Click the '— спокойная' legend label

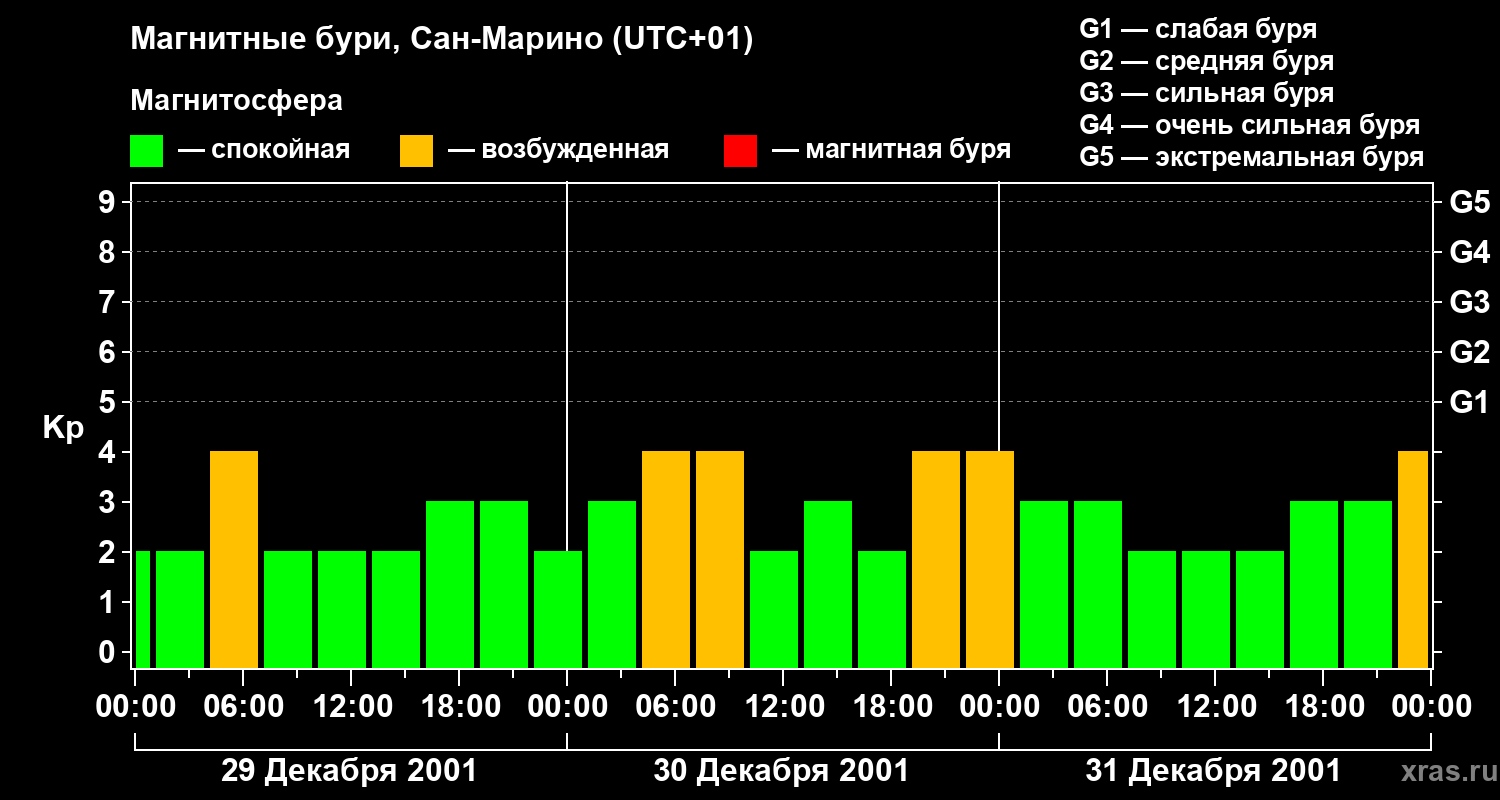pyautogui.click(x=264, y=151)
